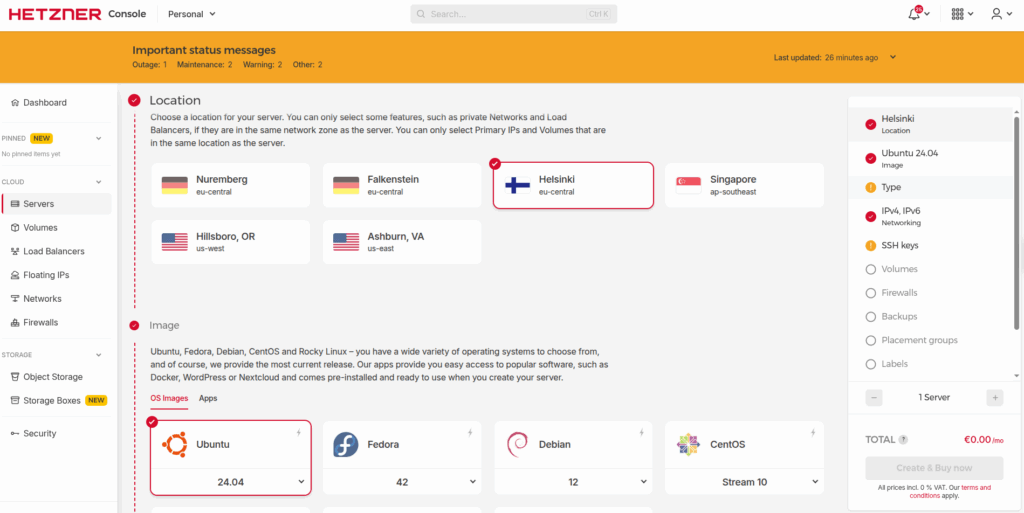Open the user account icon
This screenshot has width=1024, height=513.
click(x=997, y=14)
